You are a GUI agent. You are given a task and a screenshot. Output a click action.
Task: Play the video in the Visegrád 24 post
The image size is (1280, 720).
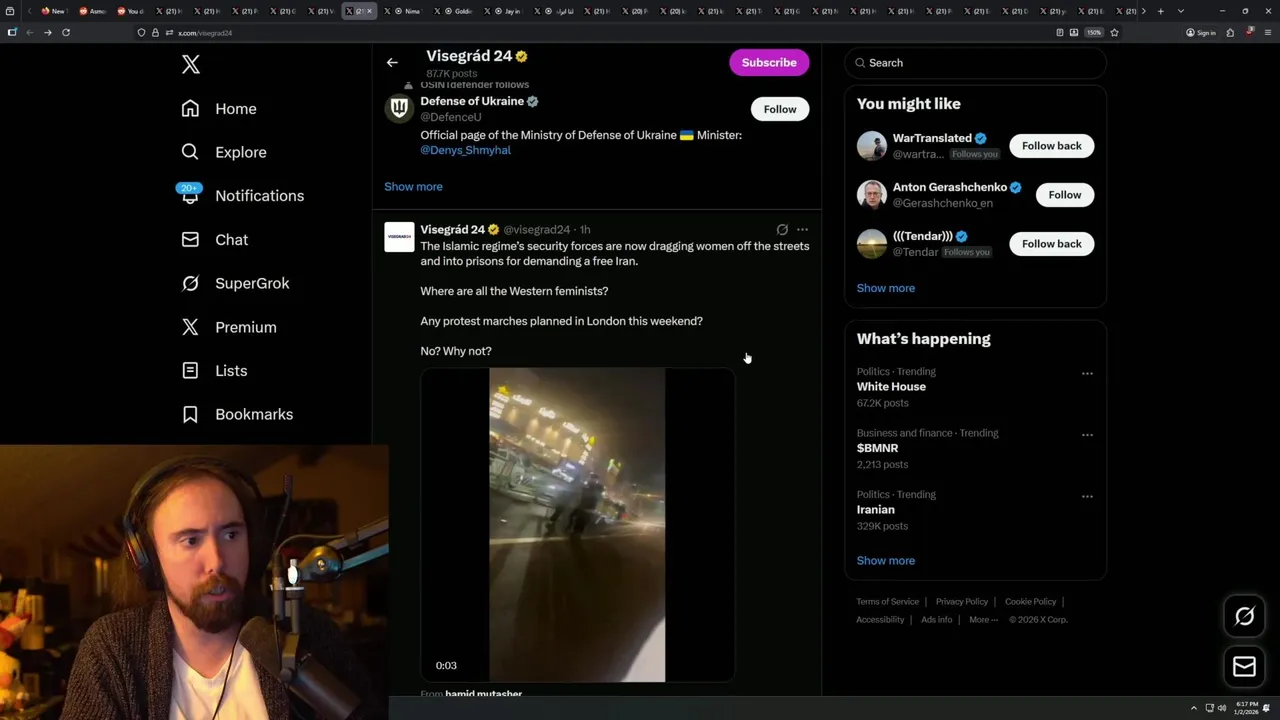pos(577,525)
